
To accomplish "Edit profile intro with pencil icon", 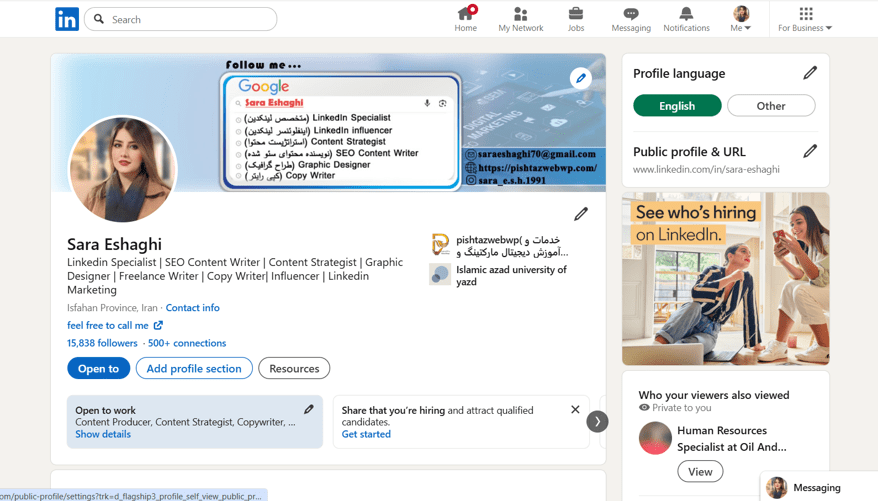I will pyautogui.click(x=581, y=214).
